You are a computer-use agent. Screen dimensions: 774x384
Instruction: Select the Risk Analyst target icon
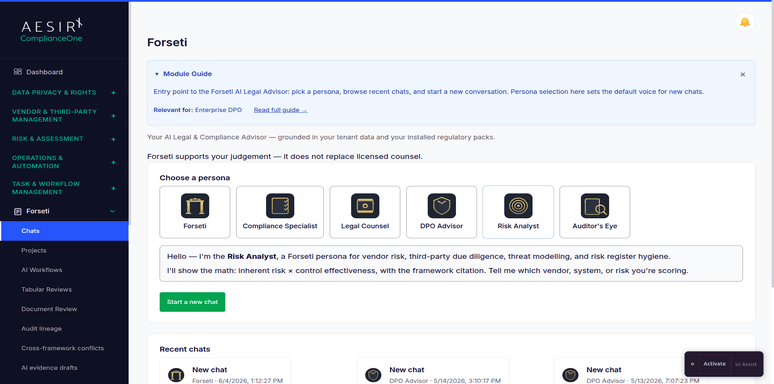(x=518, y=206)
